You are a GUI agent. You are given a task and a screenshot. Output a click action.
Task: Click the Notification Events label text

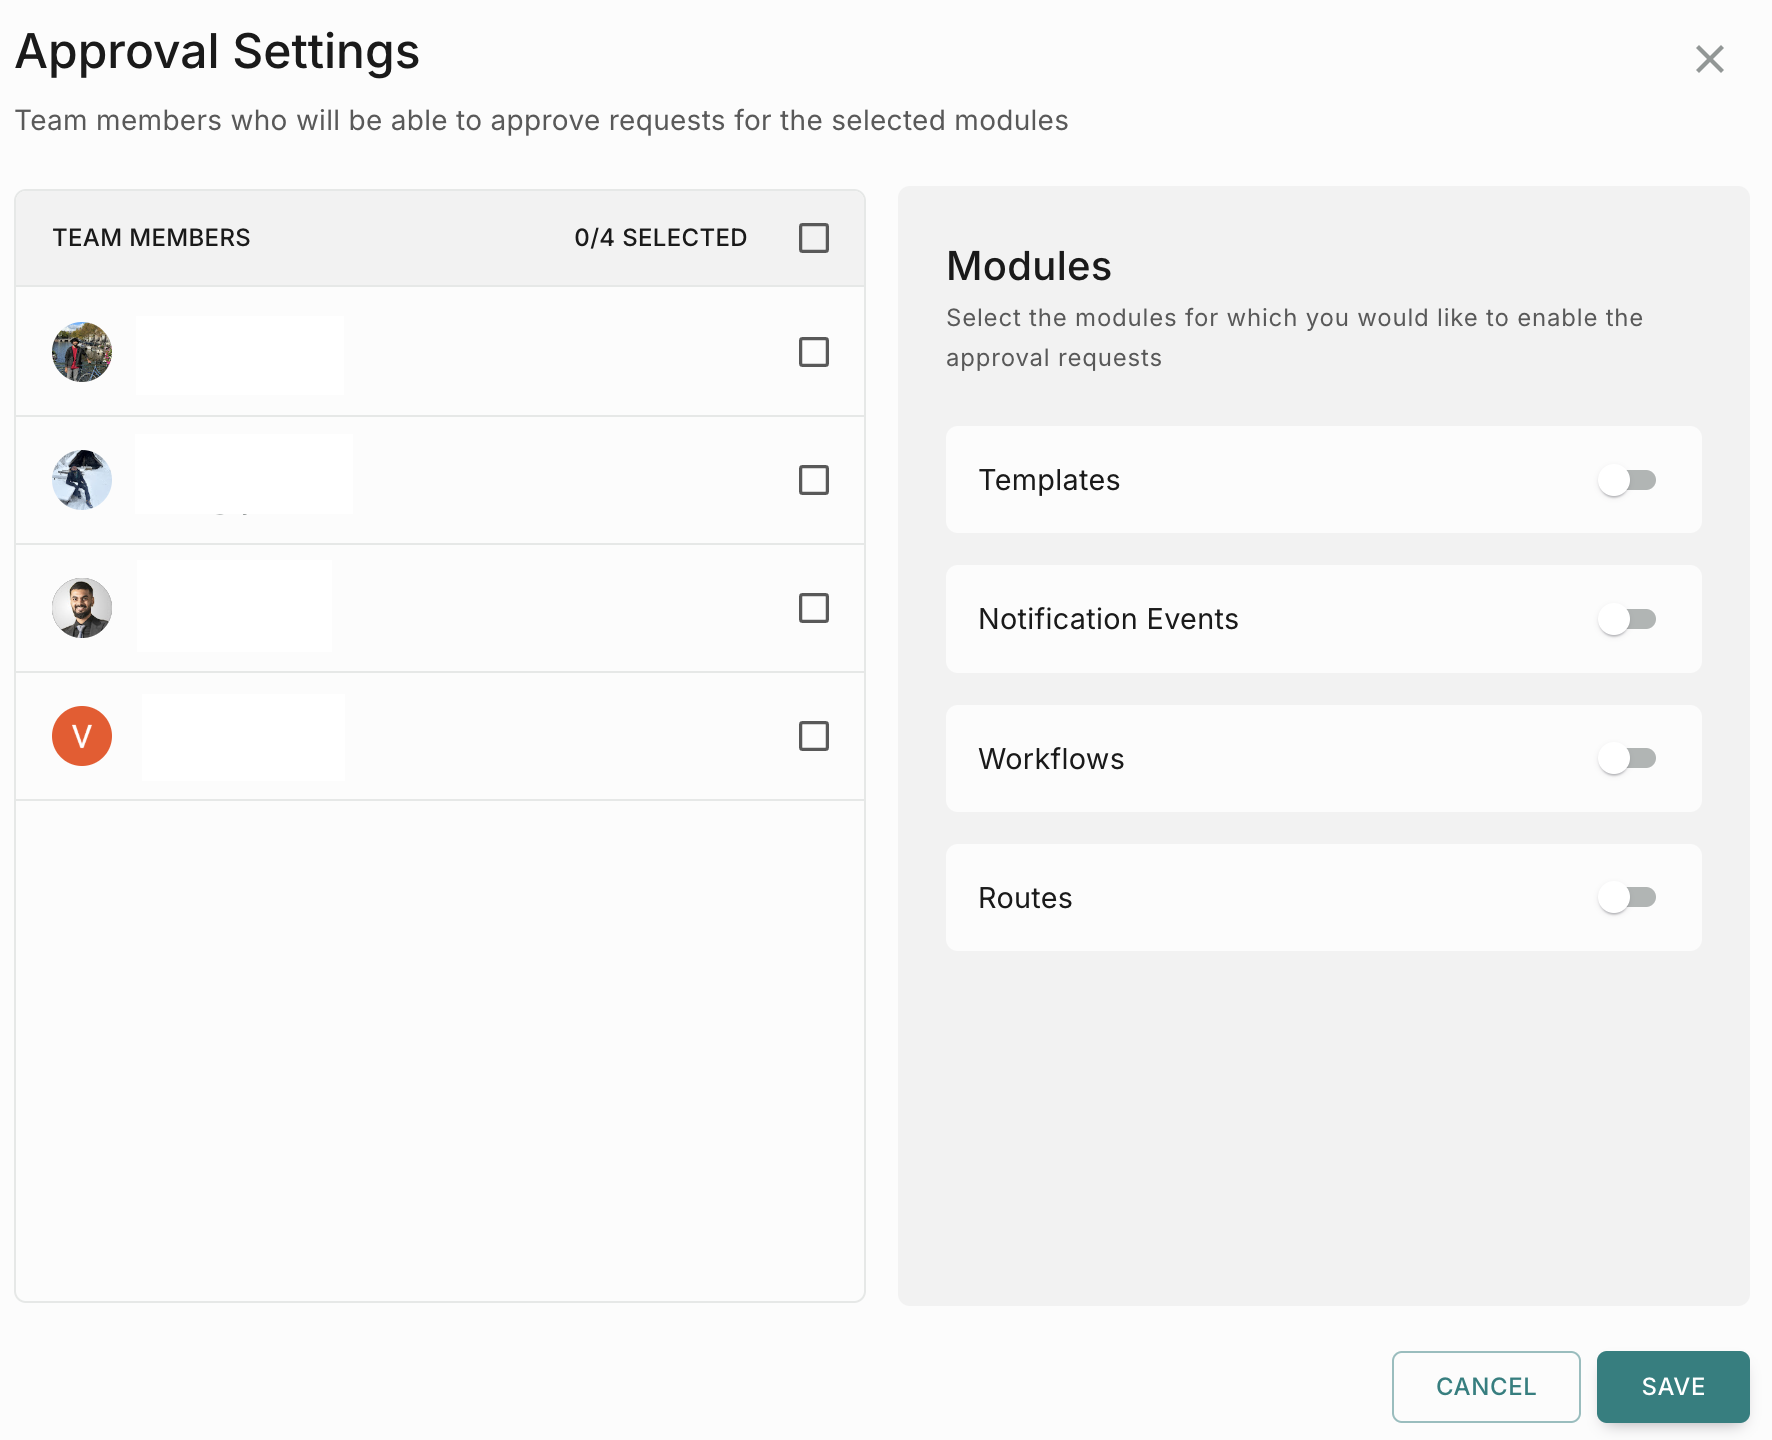(x=1108, y=620)
